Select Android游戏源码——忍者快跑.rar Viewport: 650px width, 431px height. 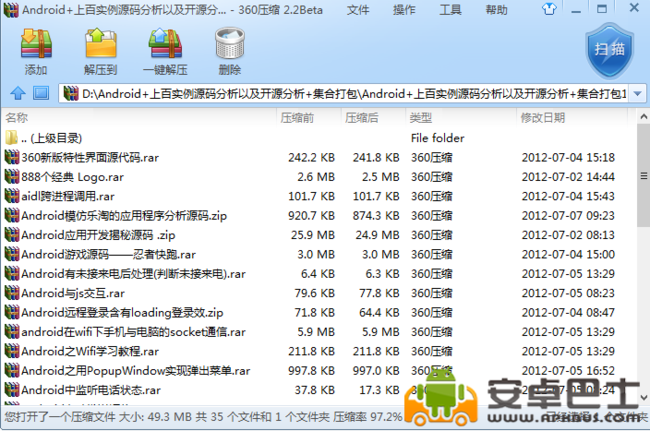[x=108, y=254]
